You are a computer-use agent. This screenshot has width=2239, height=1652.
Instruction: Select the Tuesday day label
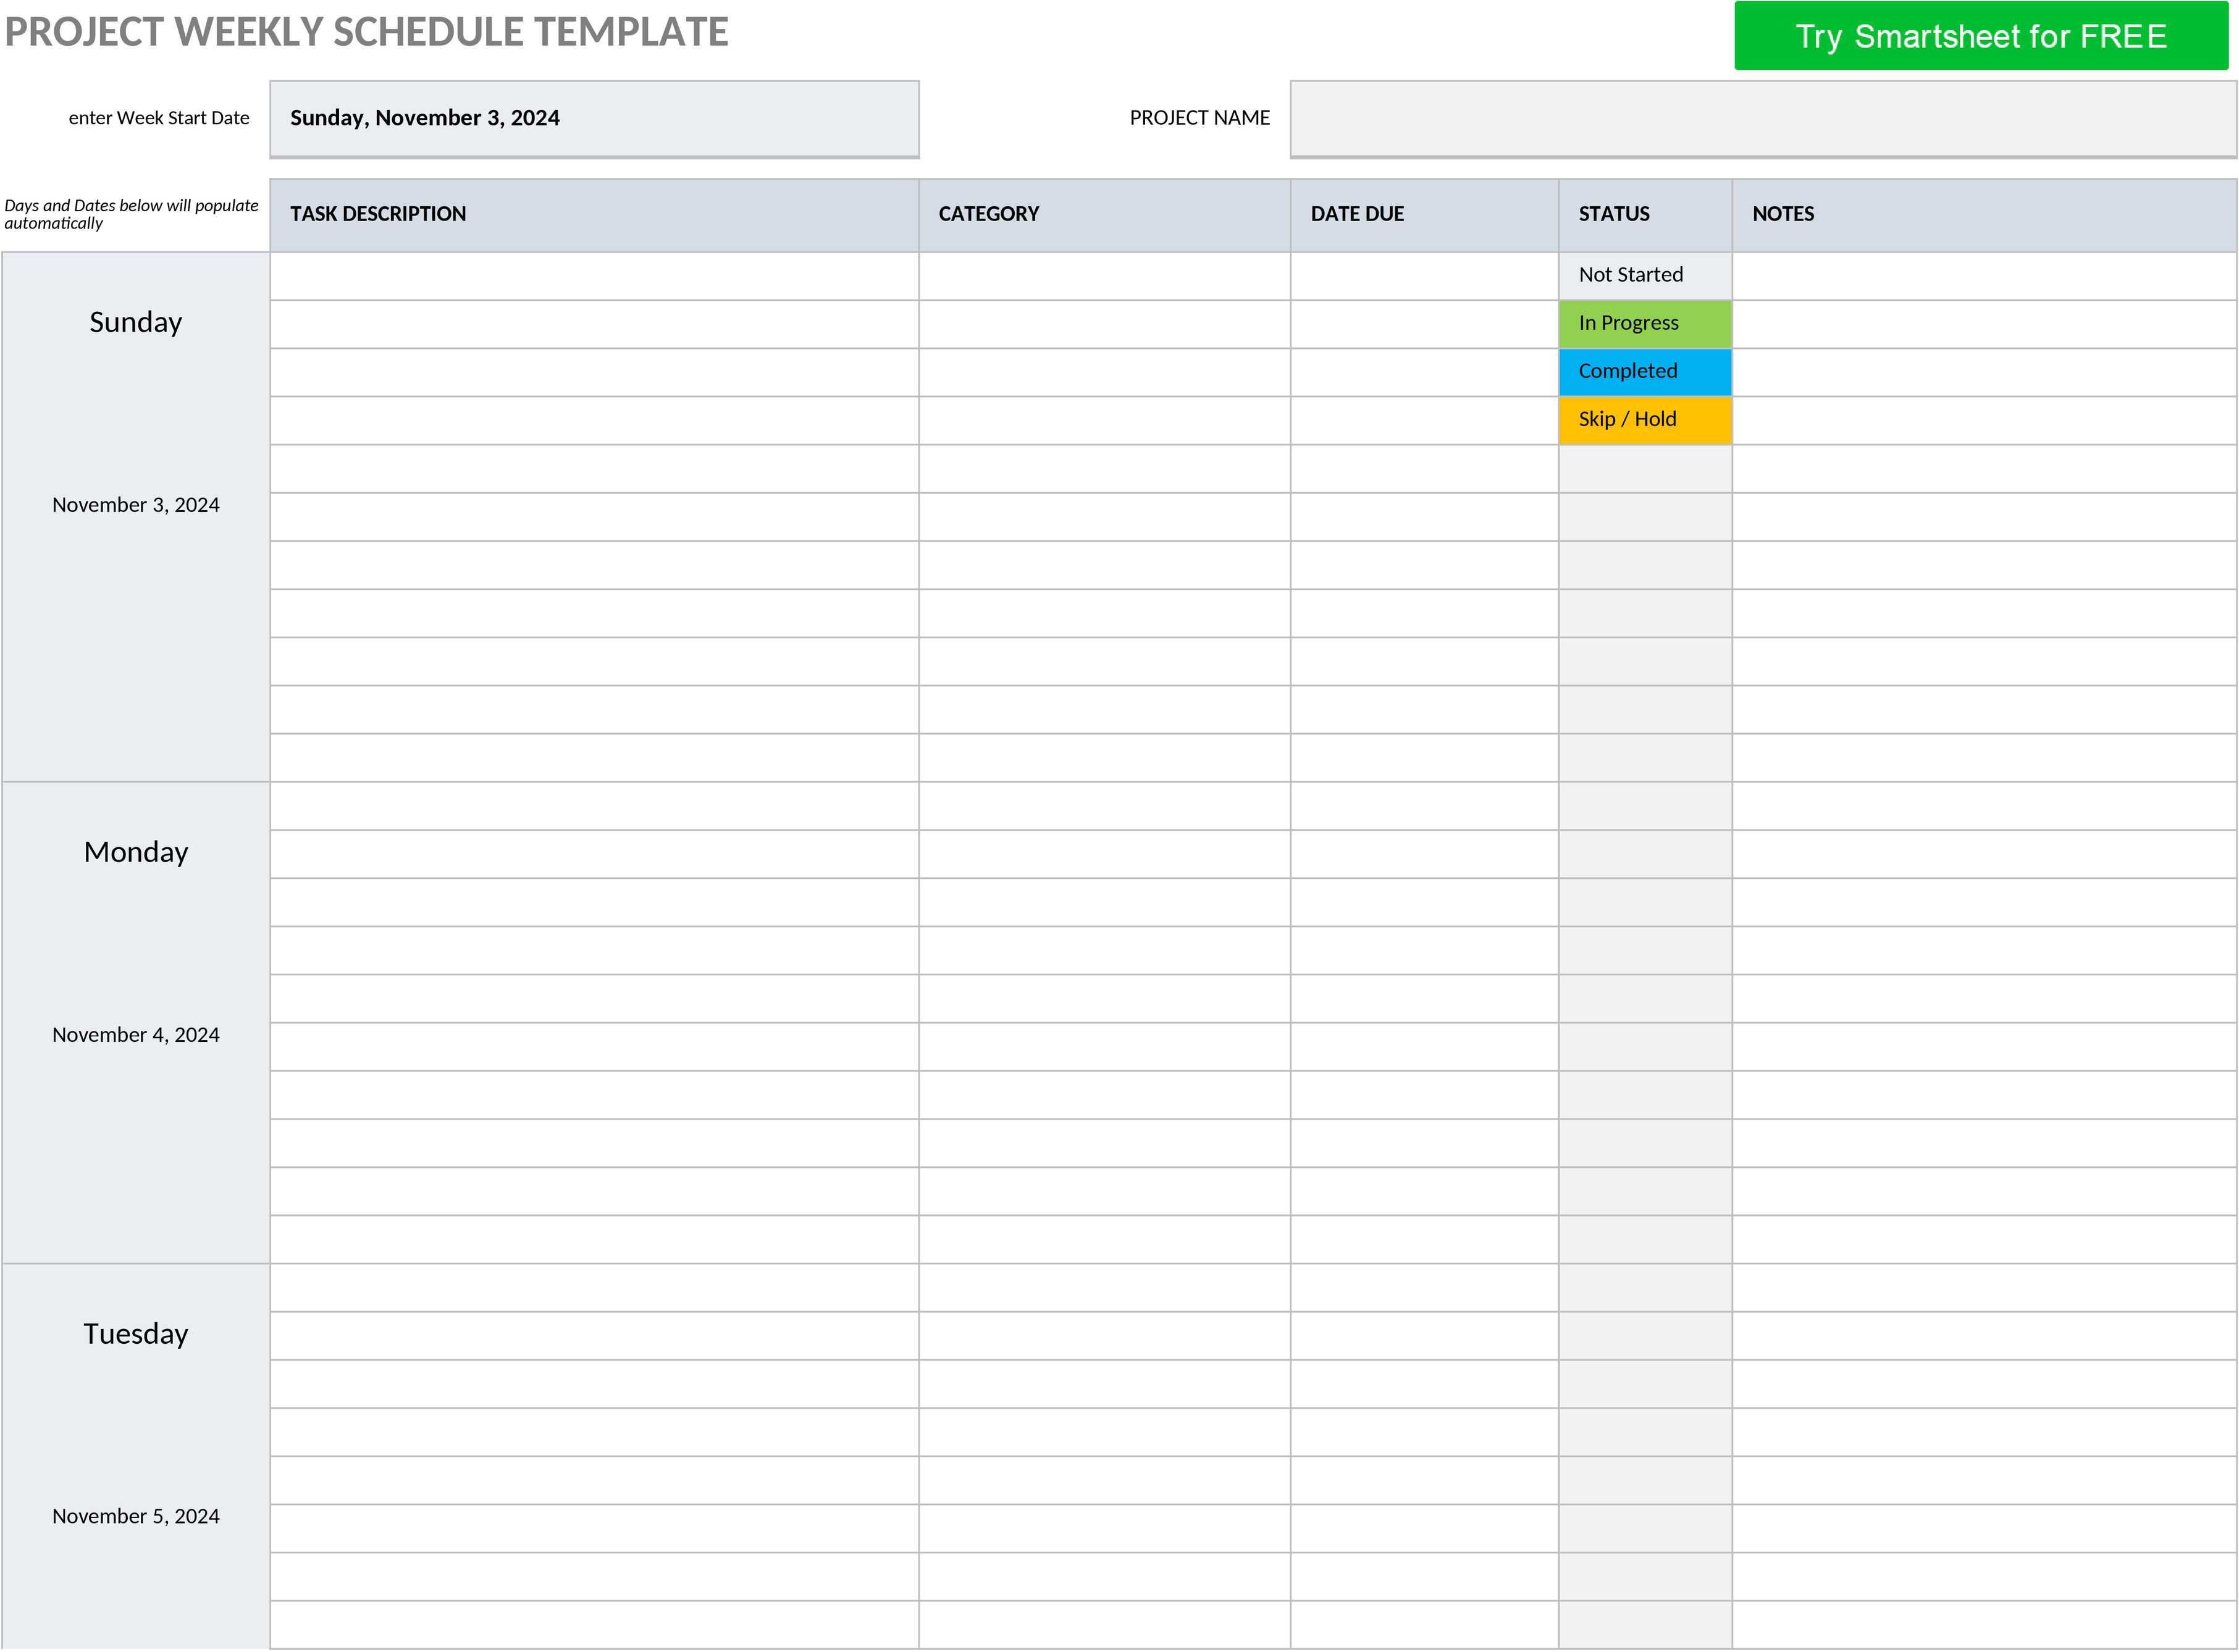point(136,1334)
